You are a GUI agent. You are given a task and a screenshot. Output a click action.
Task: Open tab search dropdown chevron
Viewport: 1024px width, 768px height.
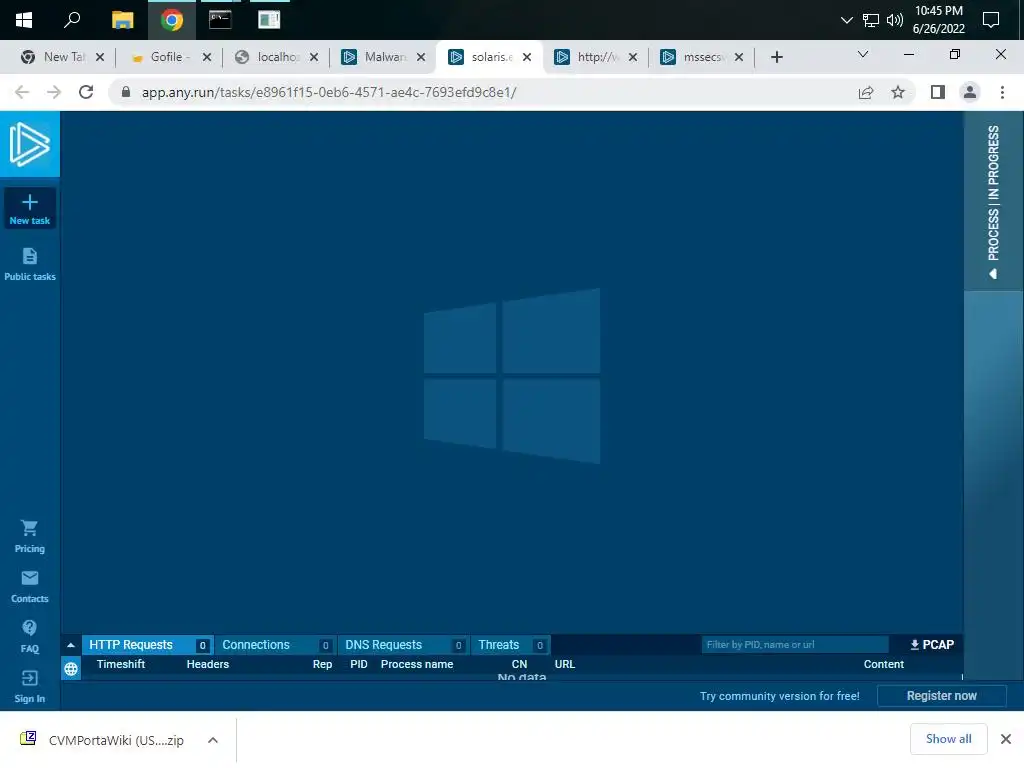pos(863,54)
